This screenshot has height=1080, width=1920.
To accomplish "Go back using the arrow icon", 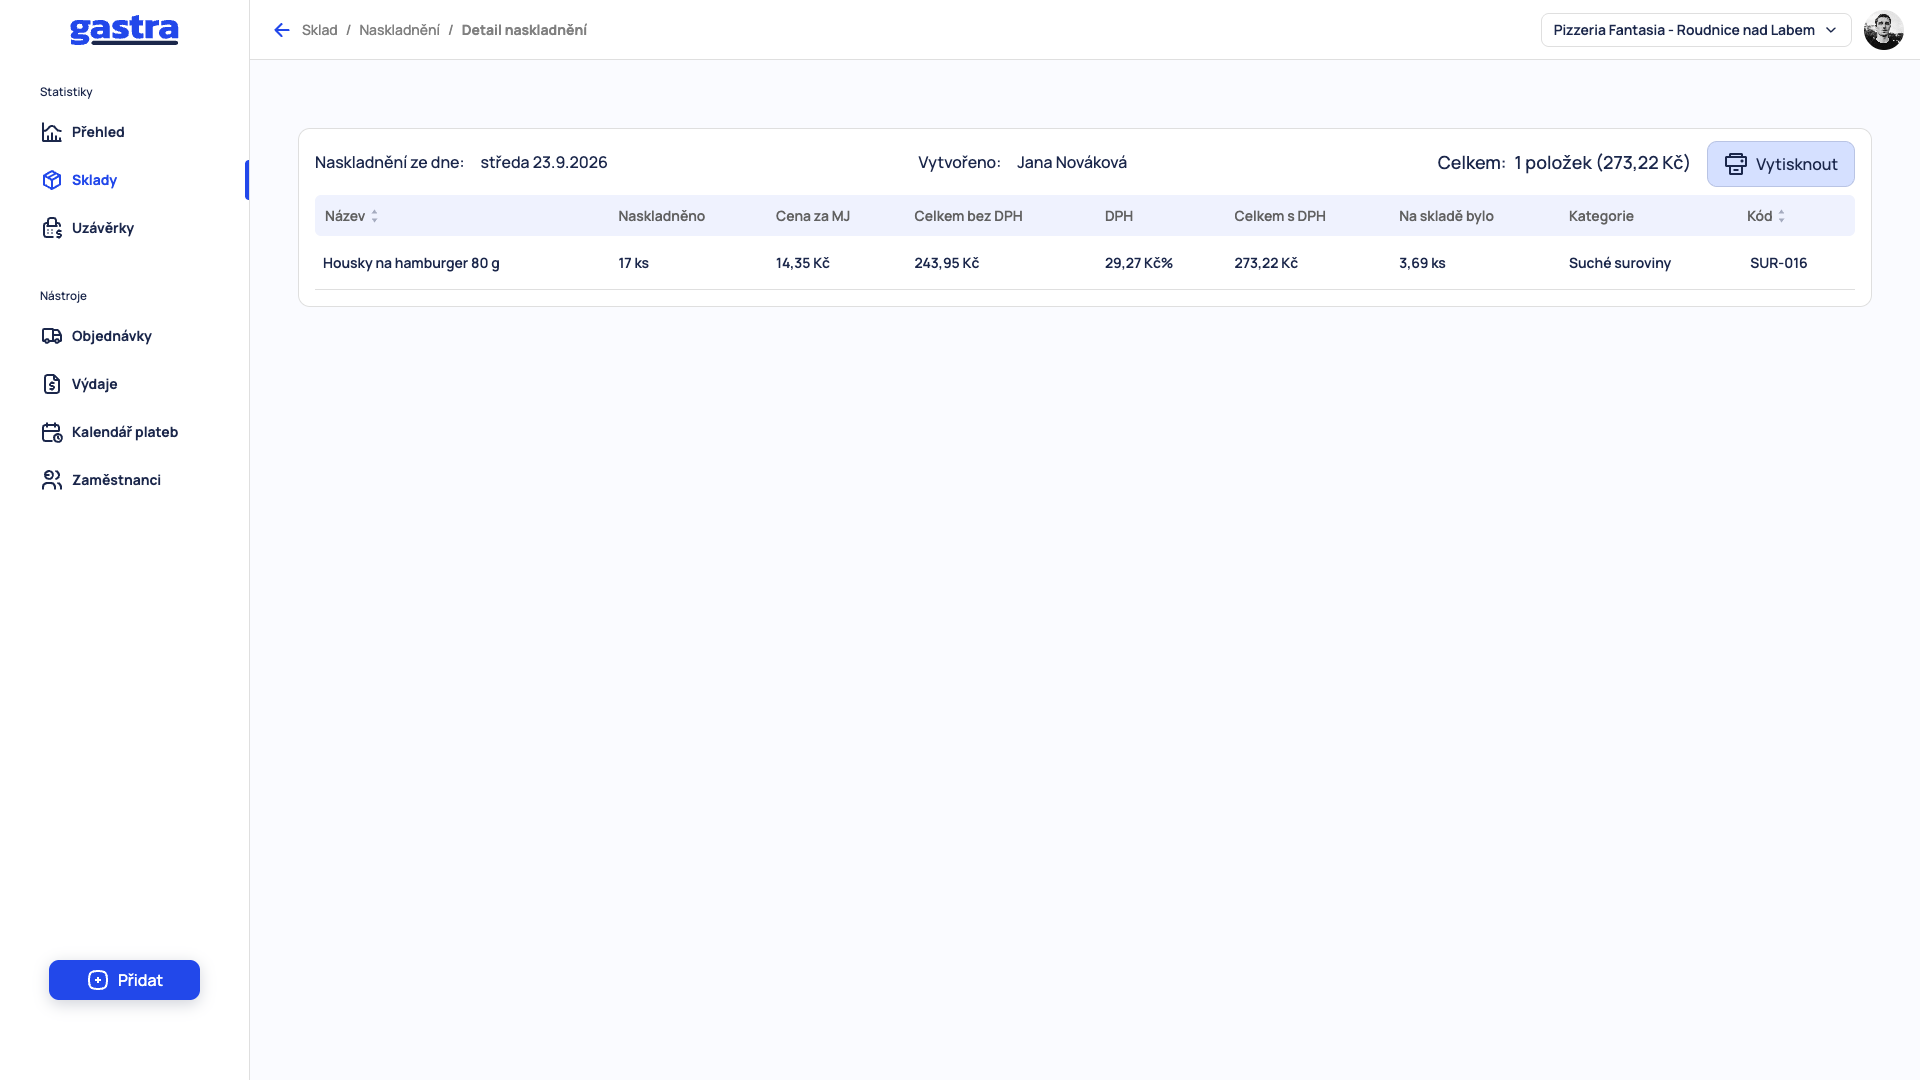I will click(282, 30).
